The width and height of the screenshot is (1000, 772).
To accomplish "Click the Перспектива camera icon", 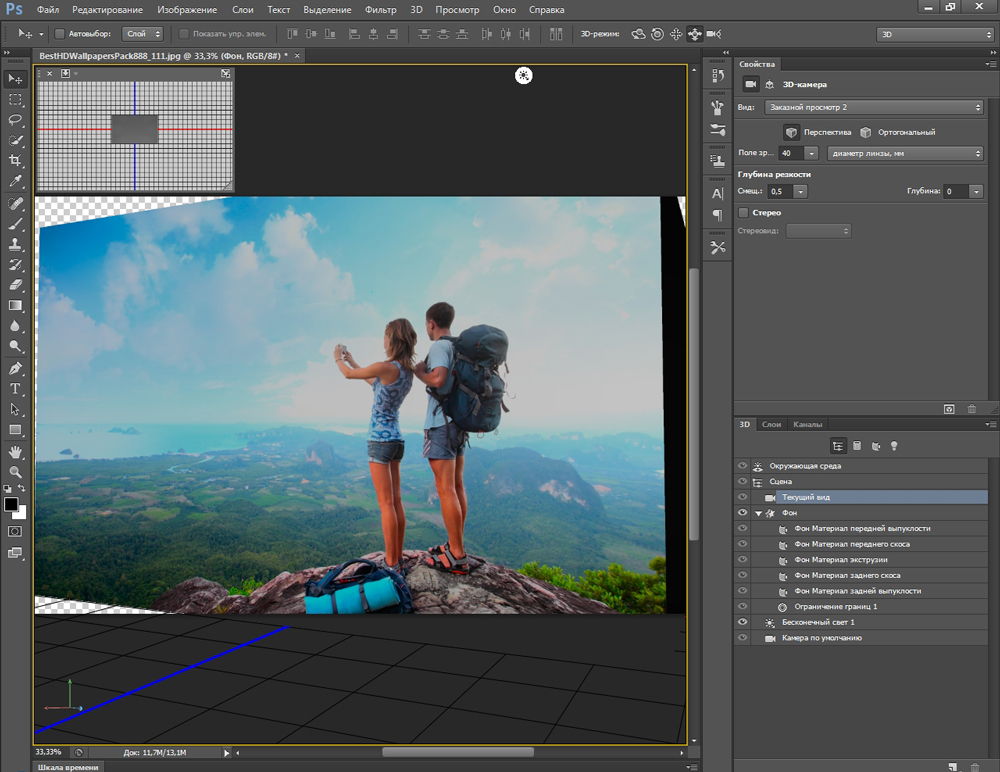I will click(x=790, y=132).
